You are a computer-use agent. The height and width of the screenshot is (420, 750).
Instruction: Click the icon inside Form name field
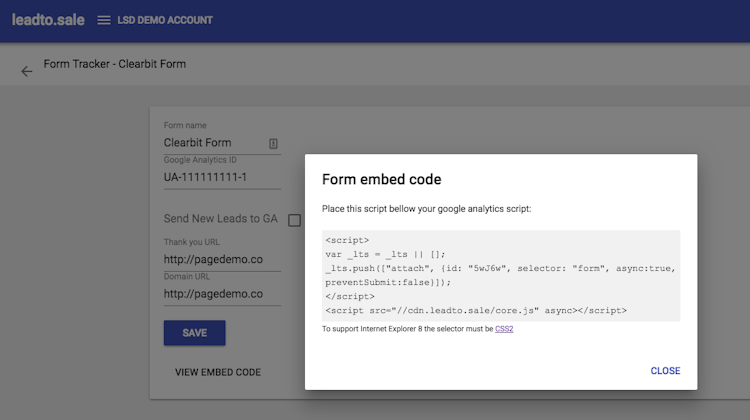(273, 143)
